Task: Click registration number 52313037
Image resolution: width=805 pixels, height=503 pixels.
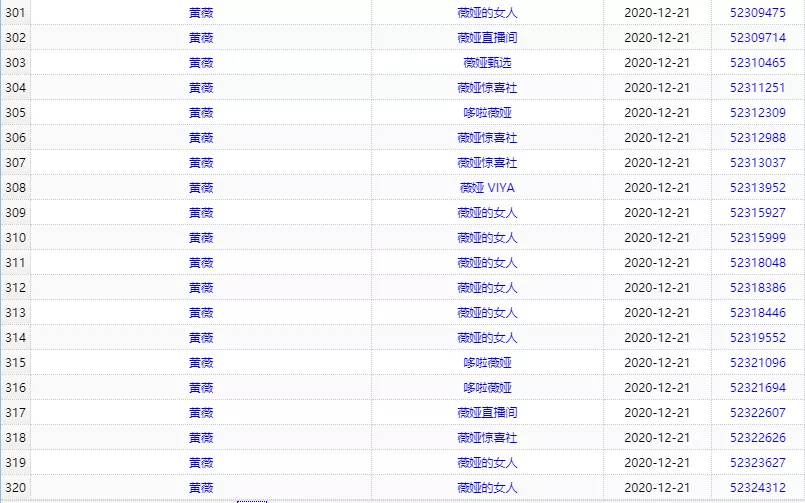Action: 758,163
